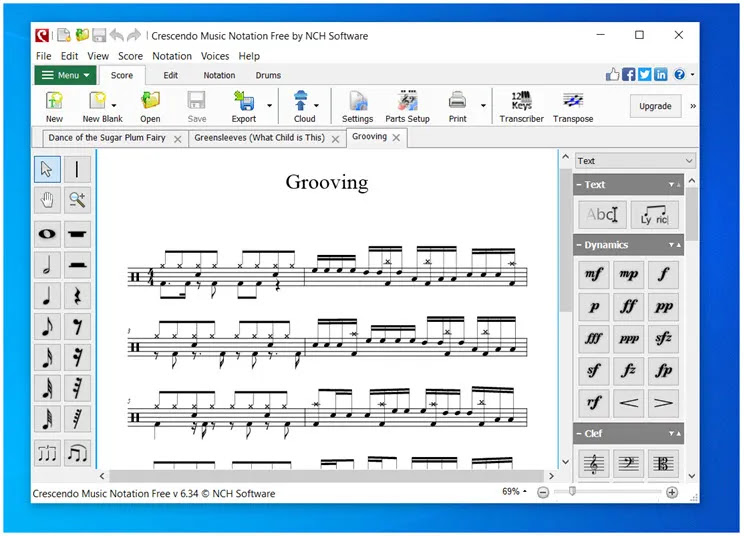Click the score vertical scrollbar thumb
Viewport: 744px width, 536px height.
pyautogui.click(x=566, y=240)
